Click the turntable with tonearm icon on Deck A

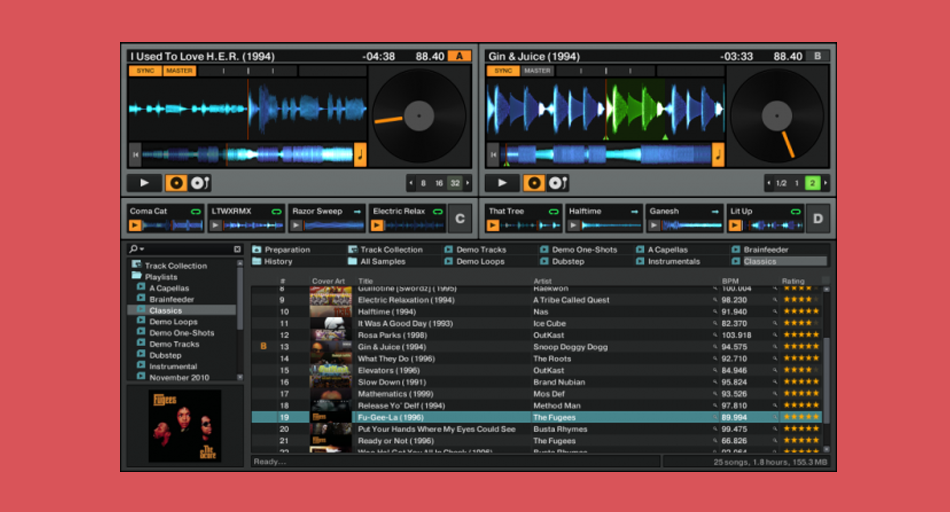[199, 182]
